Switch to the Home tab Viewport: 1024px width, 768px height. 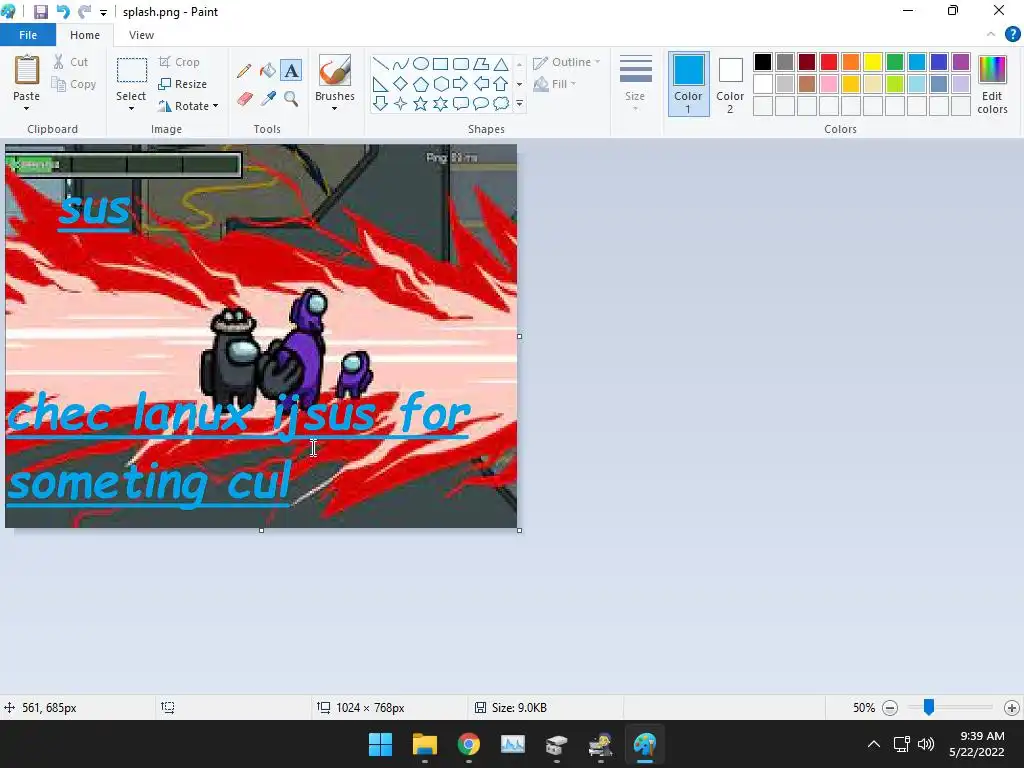coord(85,35)
